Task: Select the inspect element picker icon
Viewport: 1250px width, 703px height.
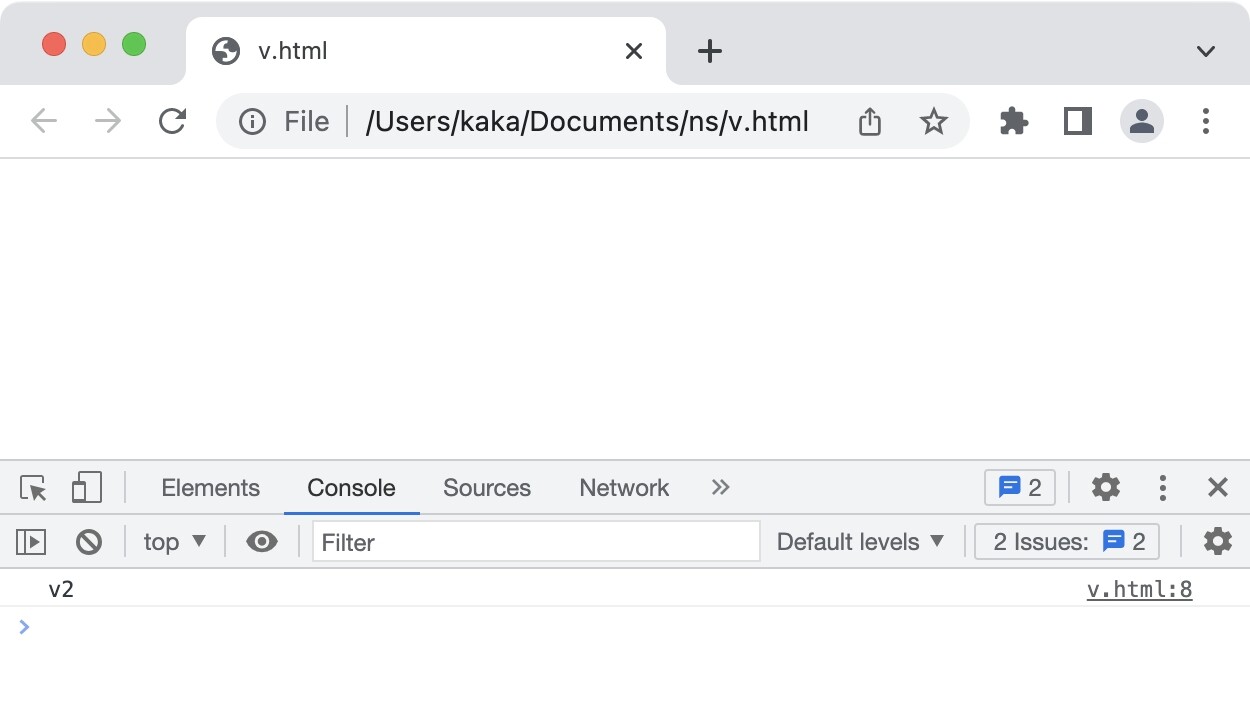Action: [33, 488]
